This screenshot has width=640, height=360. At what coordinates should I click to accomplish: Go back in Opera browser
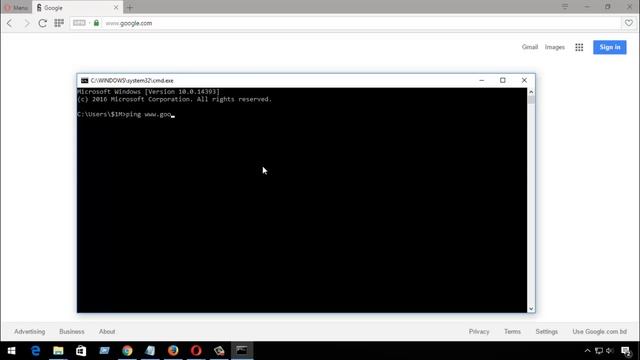pos(9,23)
